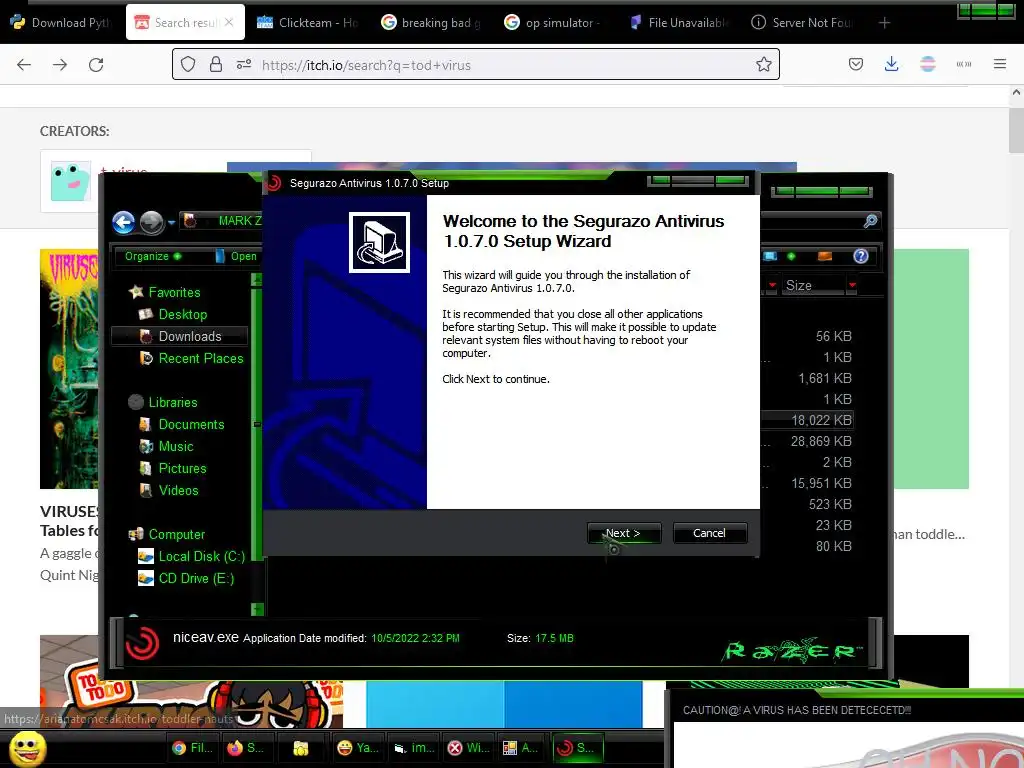The image size is (1024, 768).
Task: Switch to the breaking bad Google tab
Action: pyautogui.click(x=431, y=22)
